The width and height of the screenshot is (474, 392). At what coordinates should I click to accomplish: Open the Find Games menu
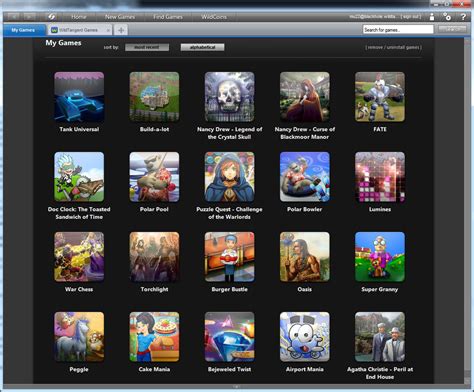pyautogui.click(x=168, y=17)
